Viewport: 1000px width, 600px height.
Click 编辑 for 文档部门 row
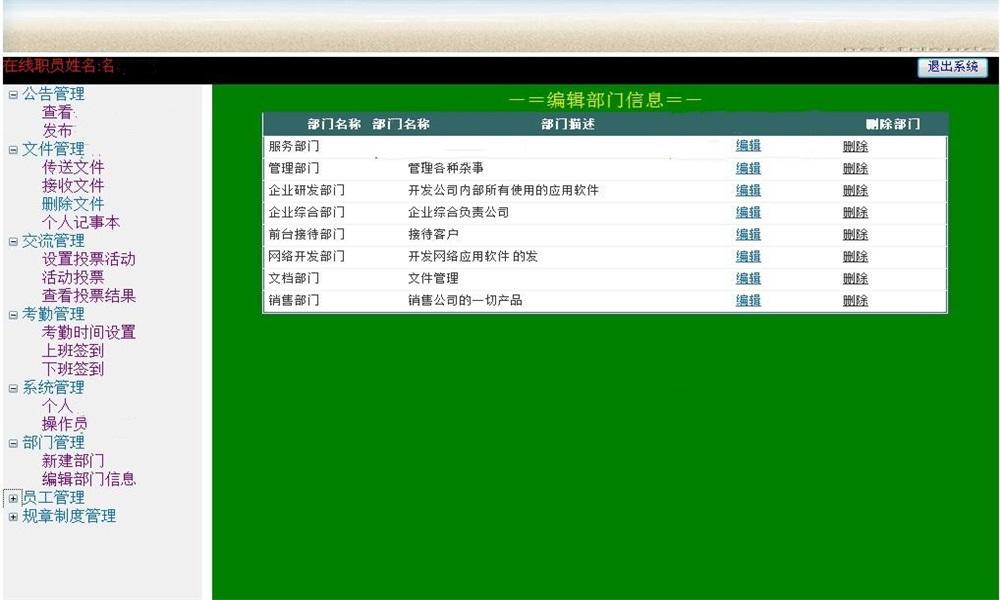coord(748,279)
